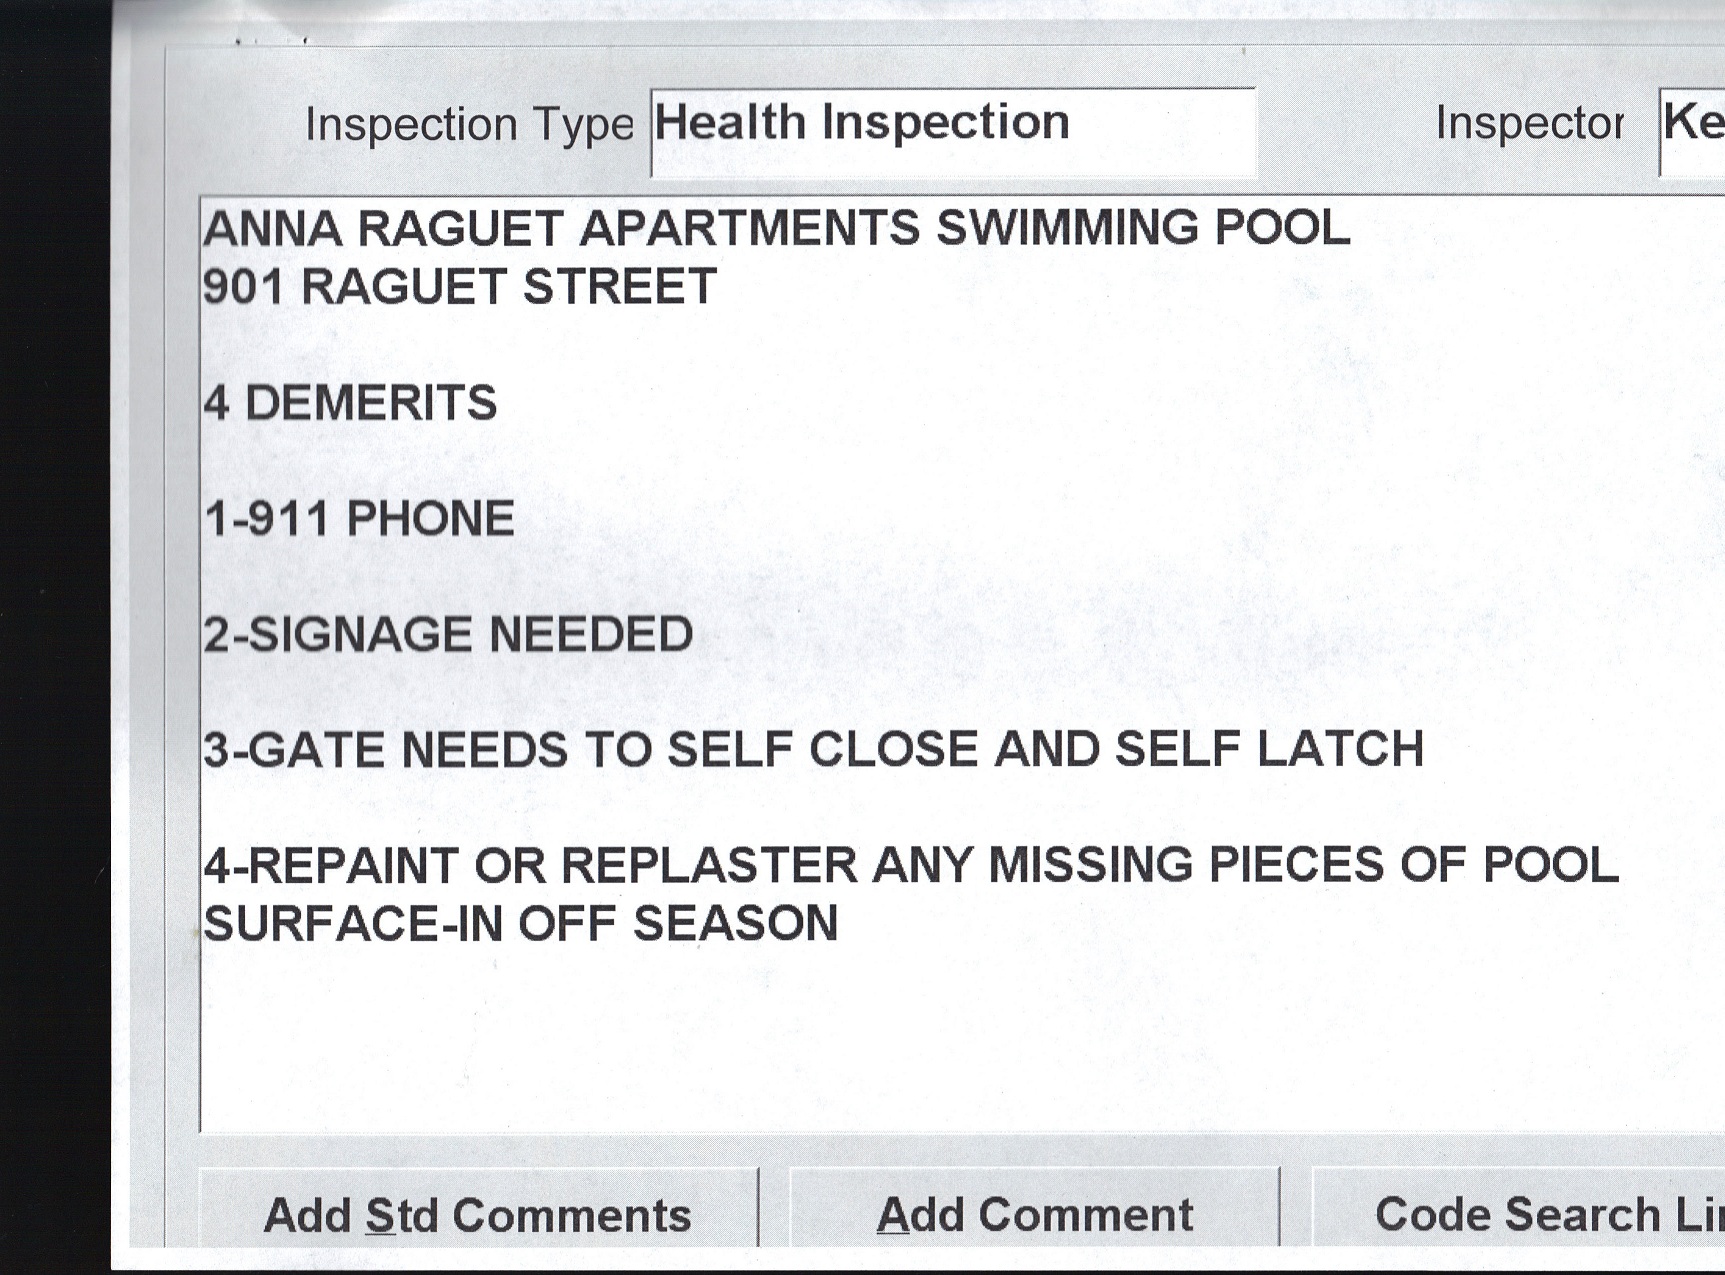
Task: Click the Inspection Type label
Action: [x=469, y=125]
